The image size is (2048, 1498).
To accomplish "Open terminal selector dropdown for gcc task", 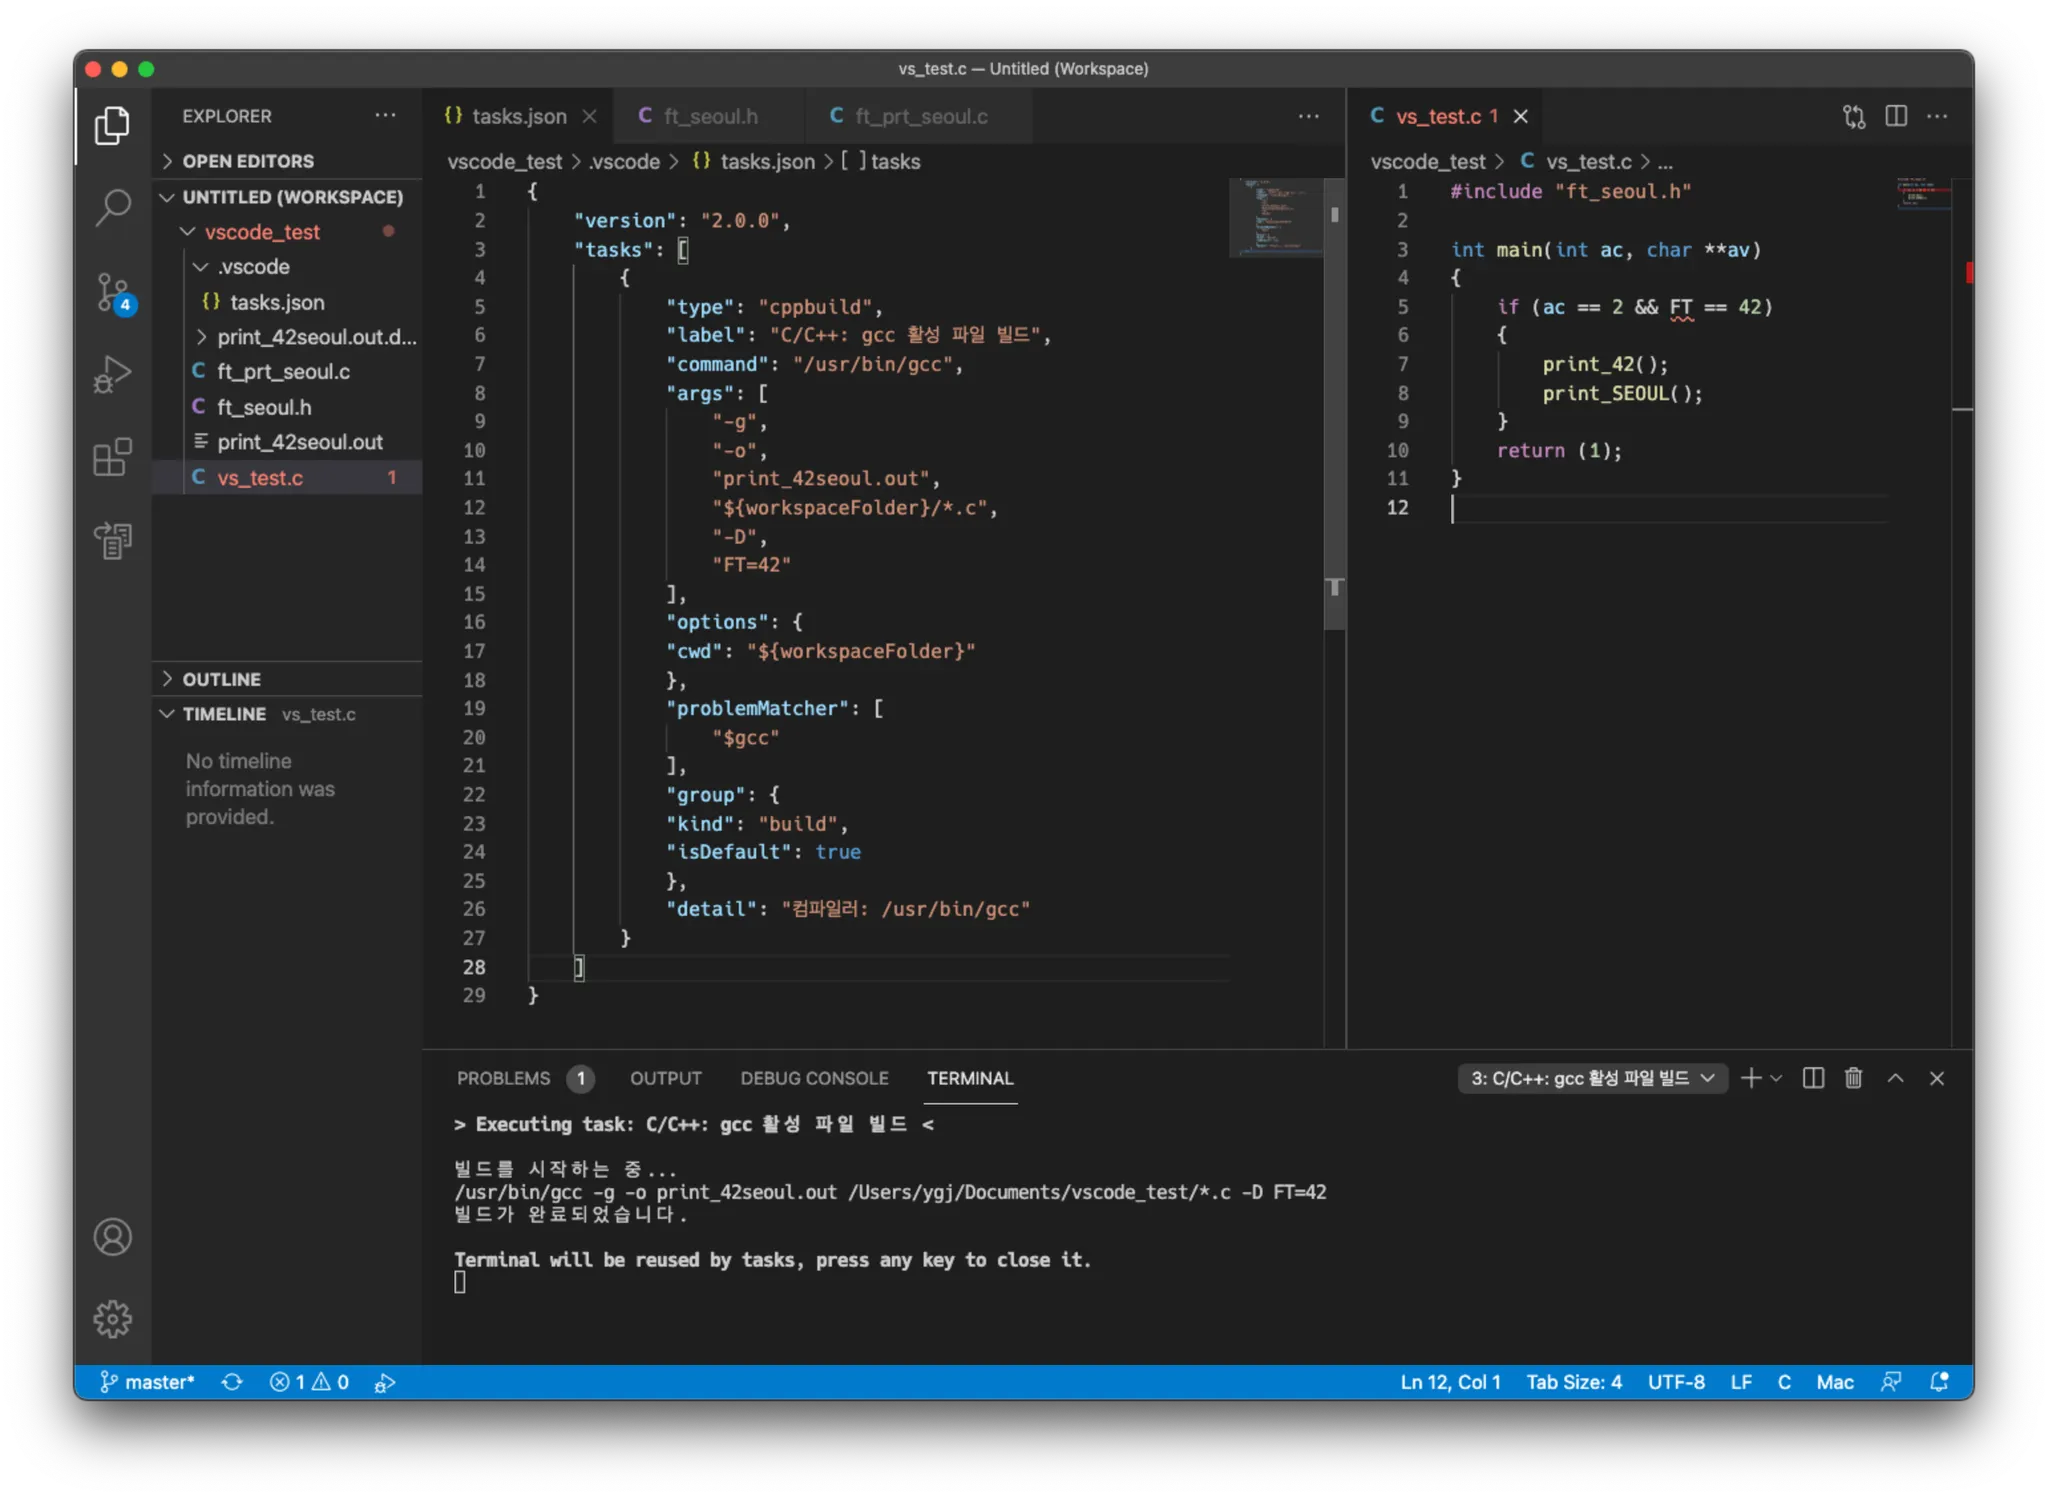I will pos(1592,1078).
